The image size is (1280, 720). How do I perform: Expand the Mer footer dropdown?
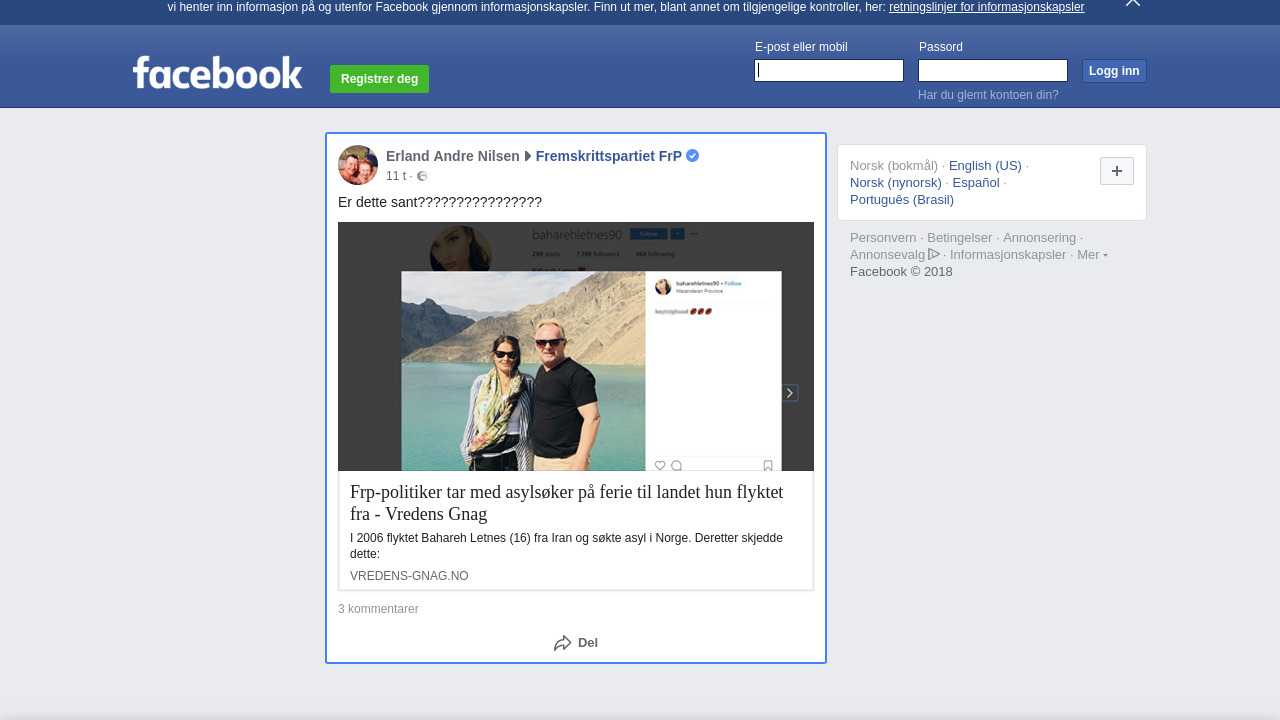click(1092, 255)
